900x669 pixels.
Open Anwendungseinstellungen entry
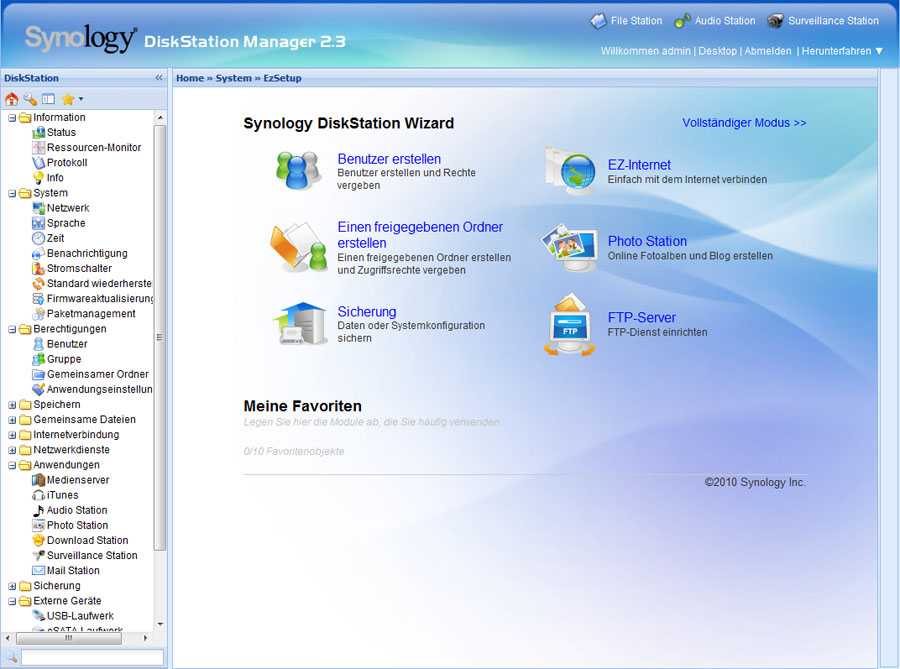click(x=92, y=389)
